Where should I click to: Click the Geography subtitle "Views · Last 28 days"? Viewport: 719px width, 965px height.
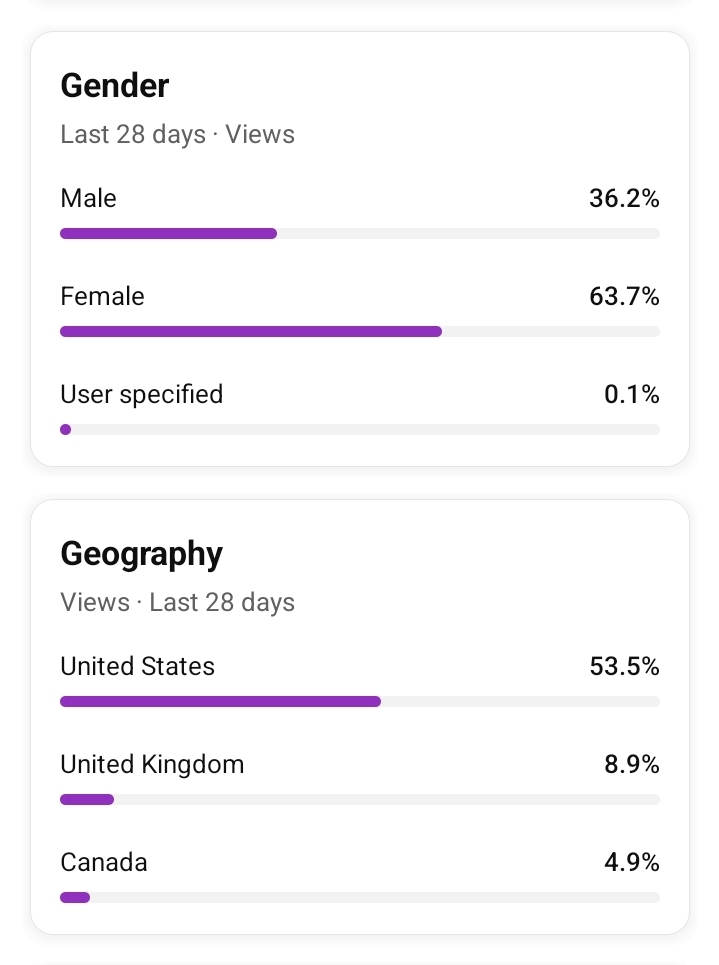pos(177,603)
